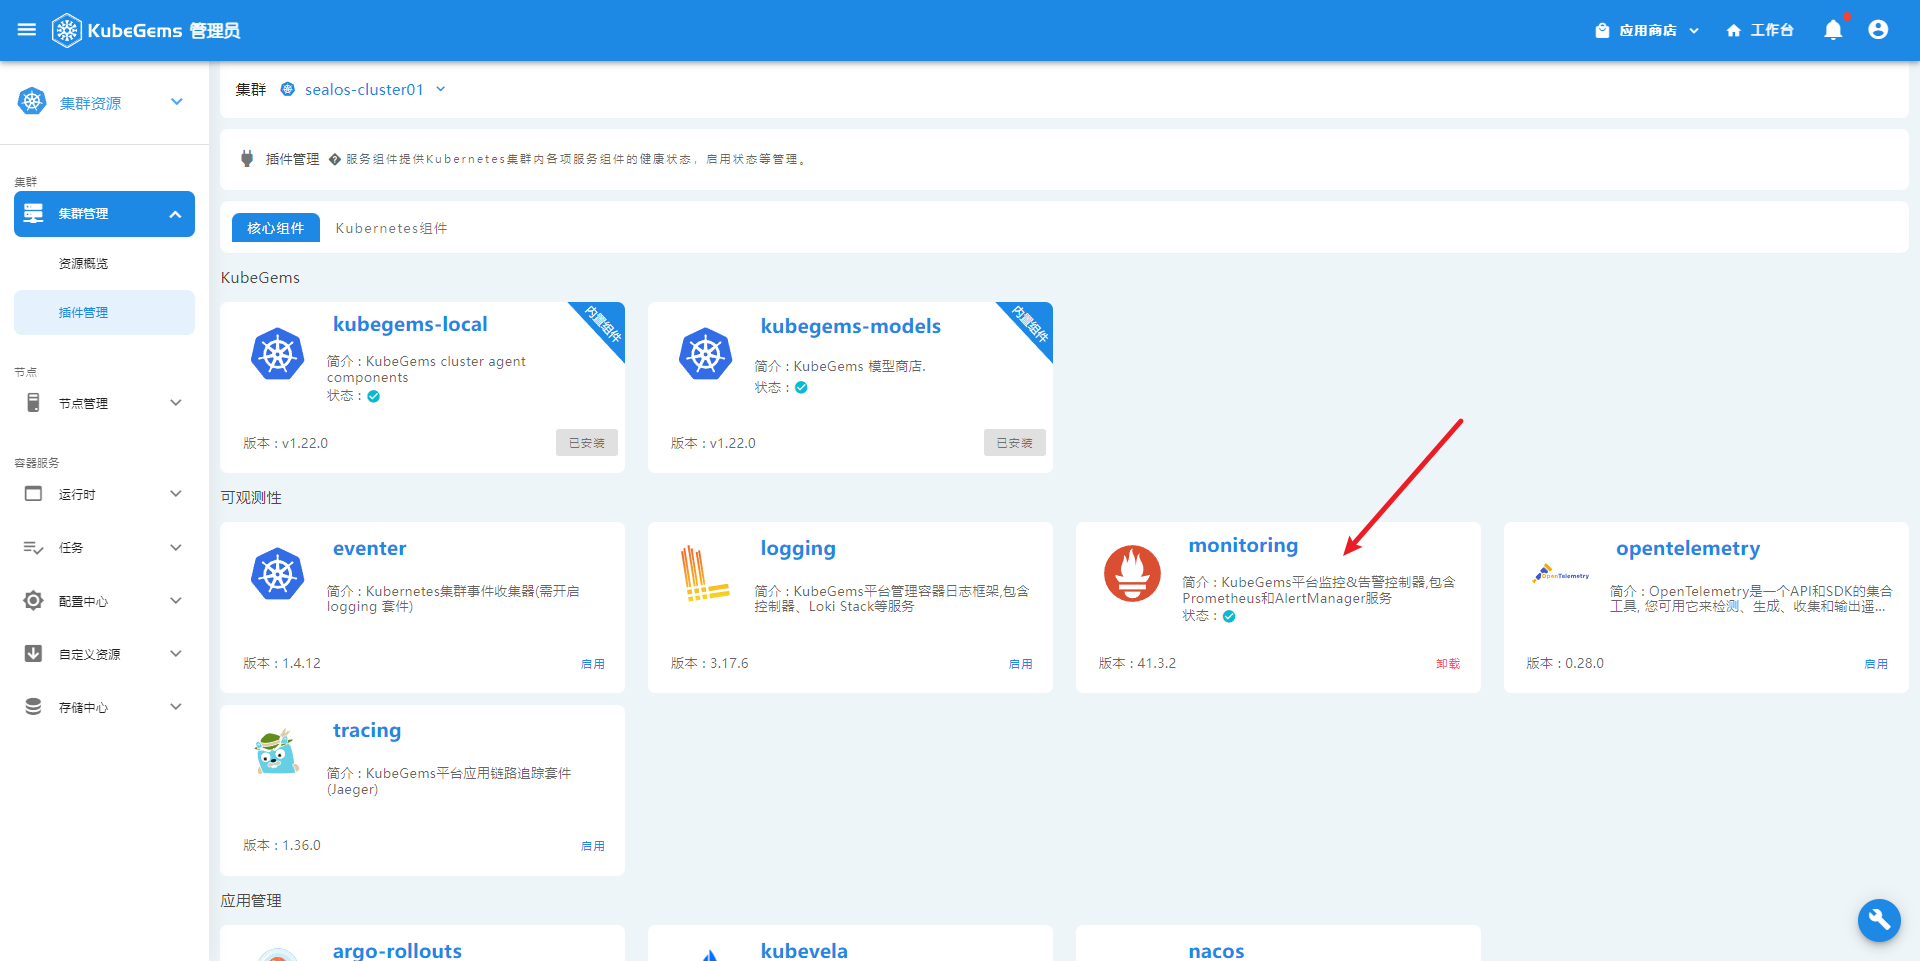The height and width of the screenshot is (961, 1920).
Task: Click the cluster management server icon
Action: point(33,214)
